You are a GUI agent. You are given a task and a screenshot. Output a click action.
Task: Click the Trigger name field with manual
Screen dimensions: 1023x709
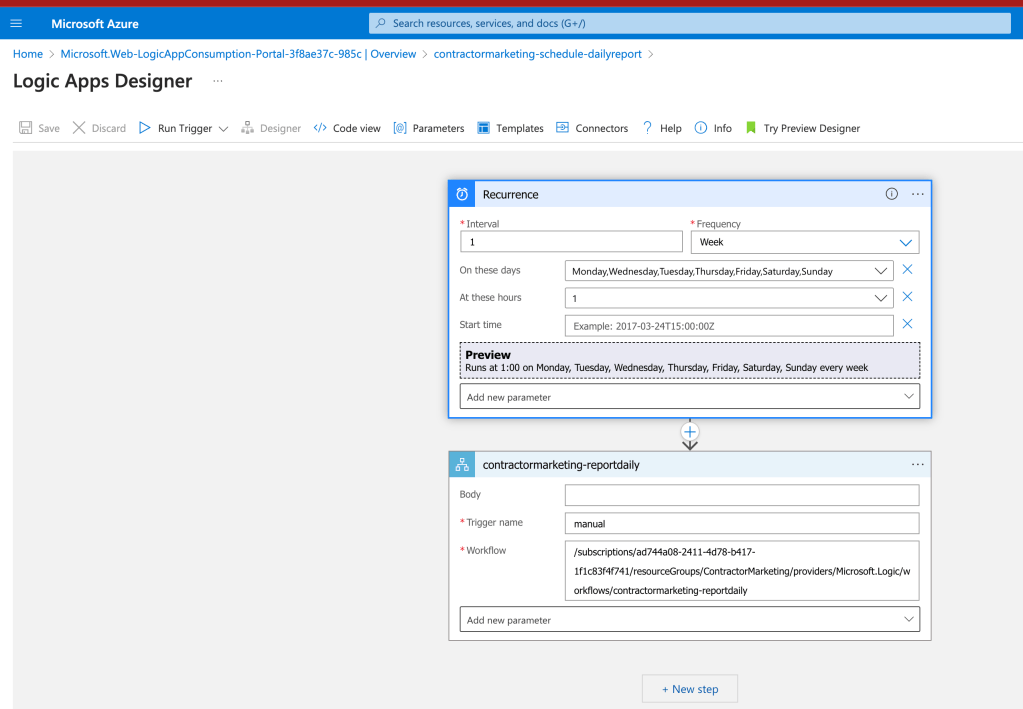(742, 523)
